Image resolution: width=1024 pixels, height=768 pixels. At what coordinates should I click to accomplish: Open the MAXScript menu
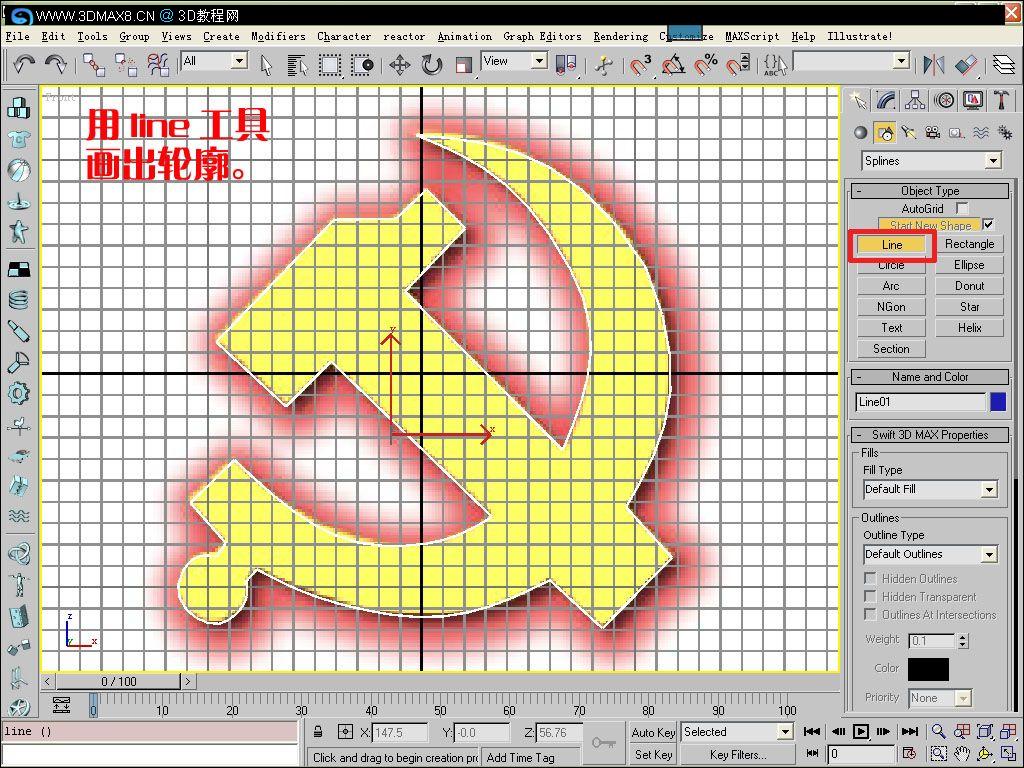(x=752, y=37)
